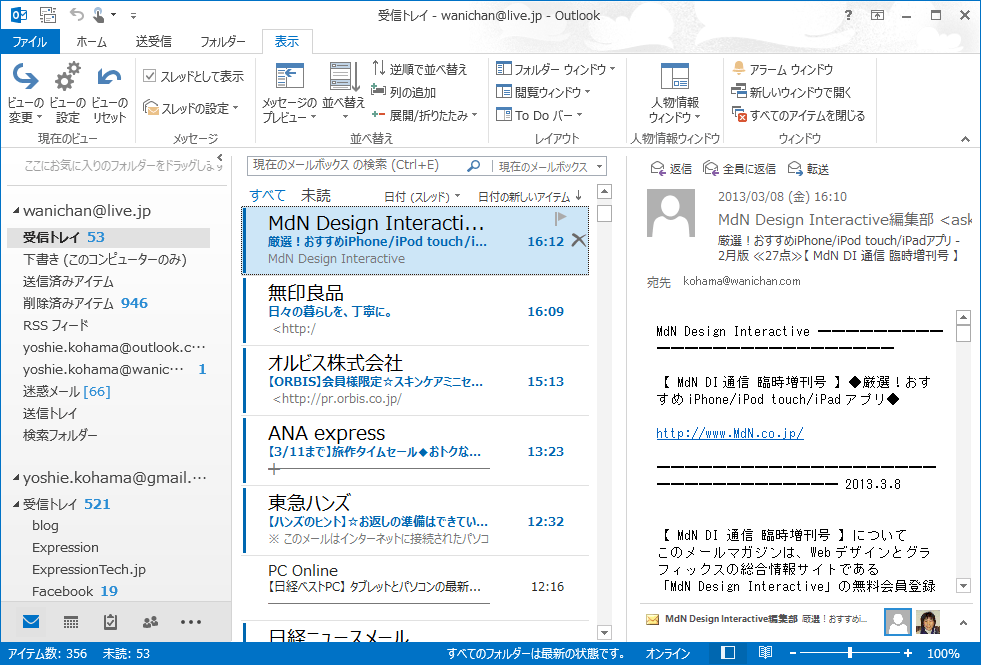
Task: Click 新しいウィンドウで開く (Open in New Window)
Action: (x=792, y=92)
